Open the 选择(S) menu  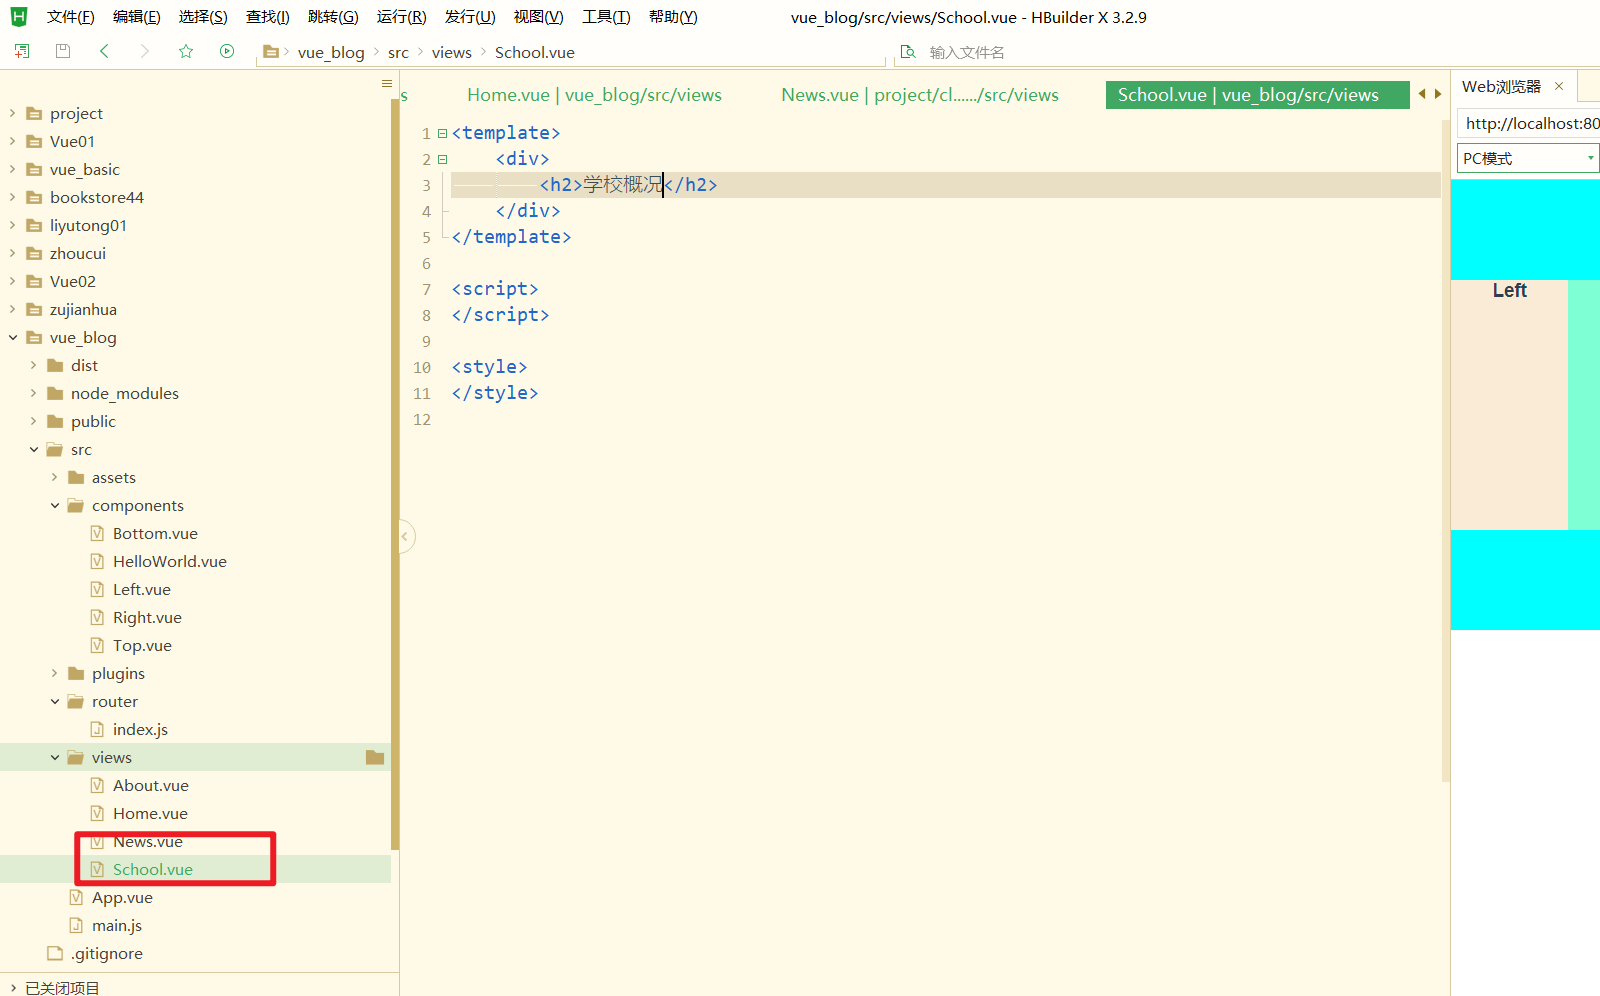click(203, 17)
